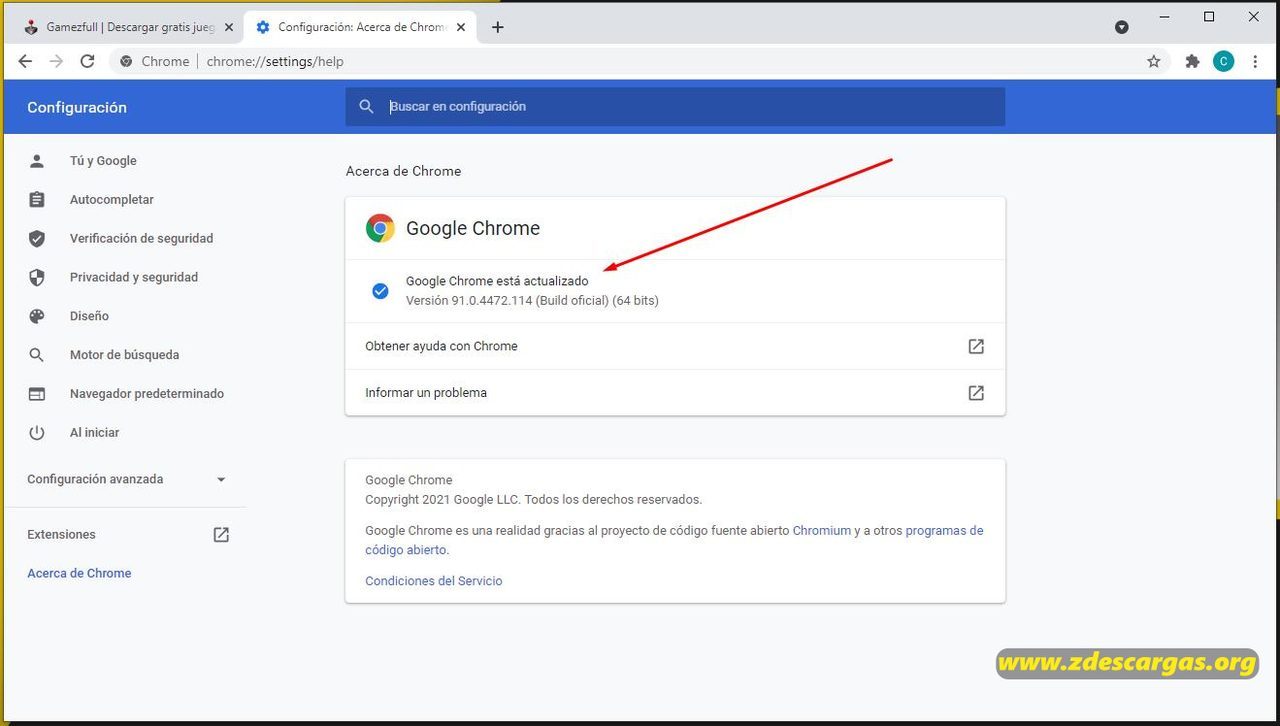Click Obtener ayuda con Chrome row

675,346
